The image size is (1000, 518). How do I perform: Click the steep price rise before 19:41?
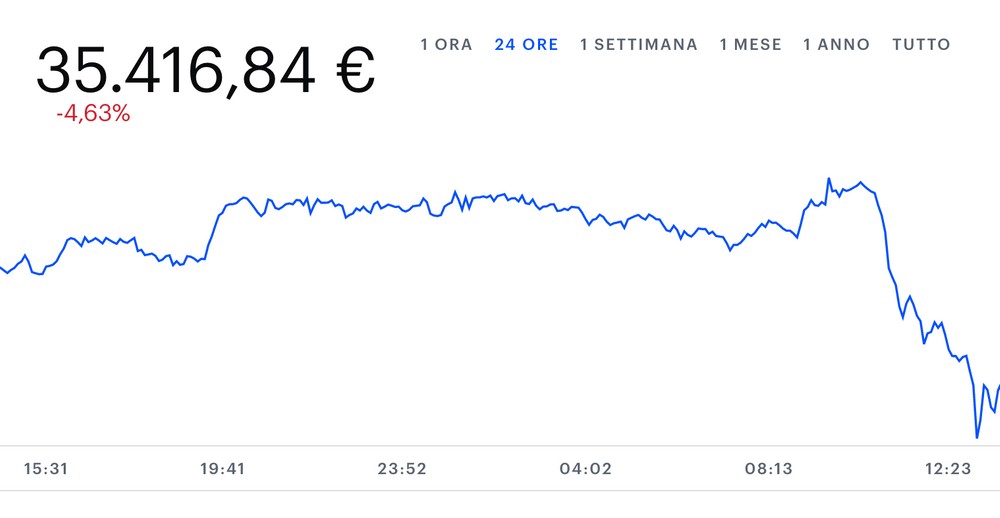click(214, 231)
